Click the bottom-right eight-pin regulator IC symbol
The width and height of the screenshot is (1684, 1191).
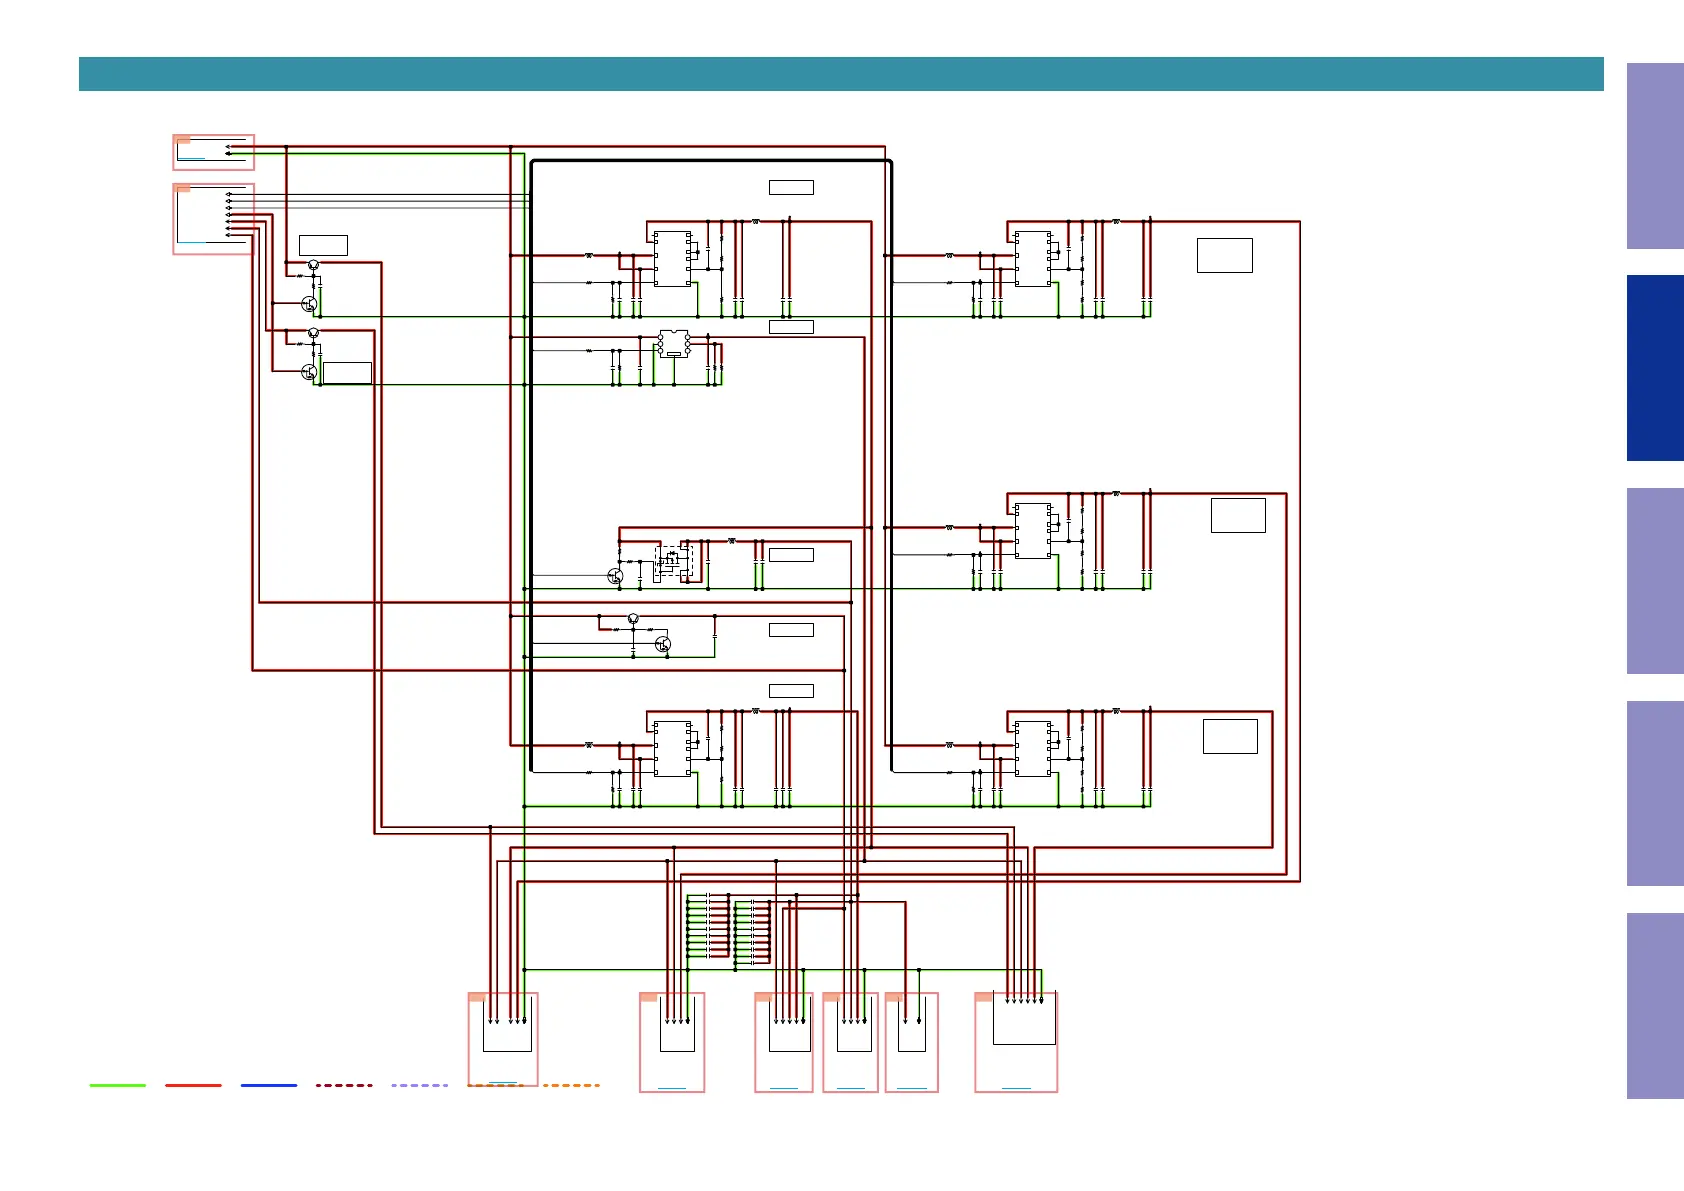pyautogui.click(x=1033, y=749)
